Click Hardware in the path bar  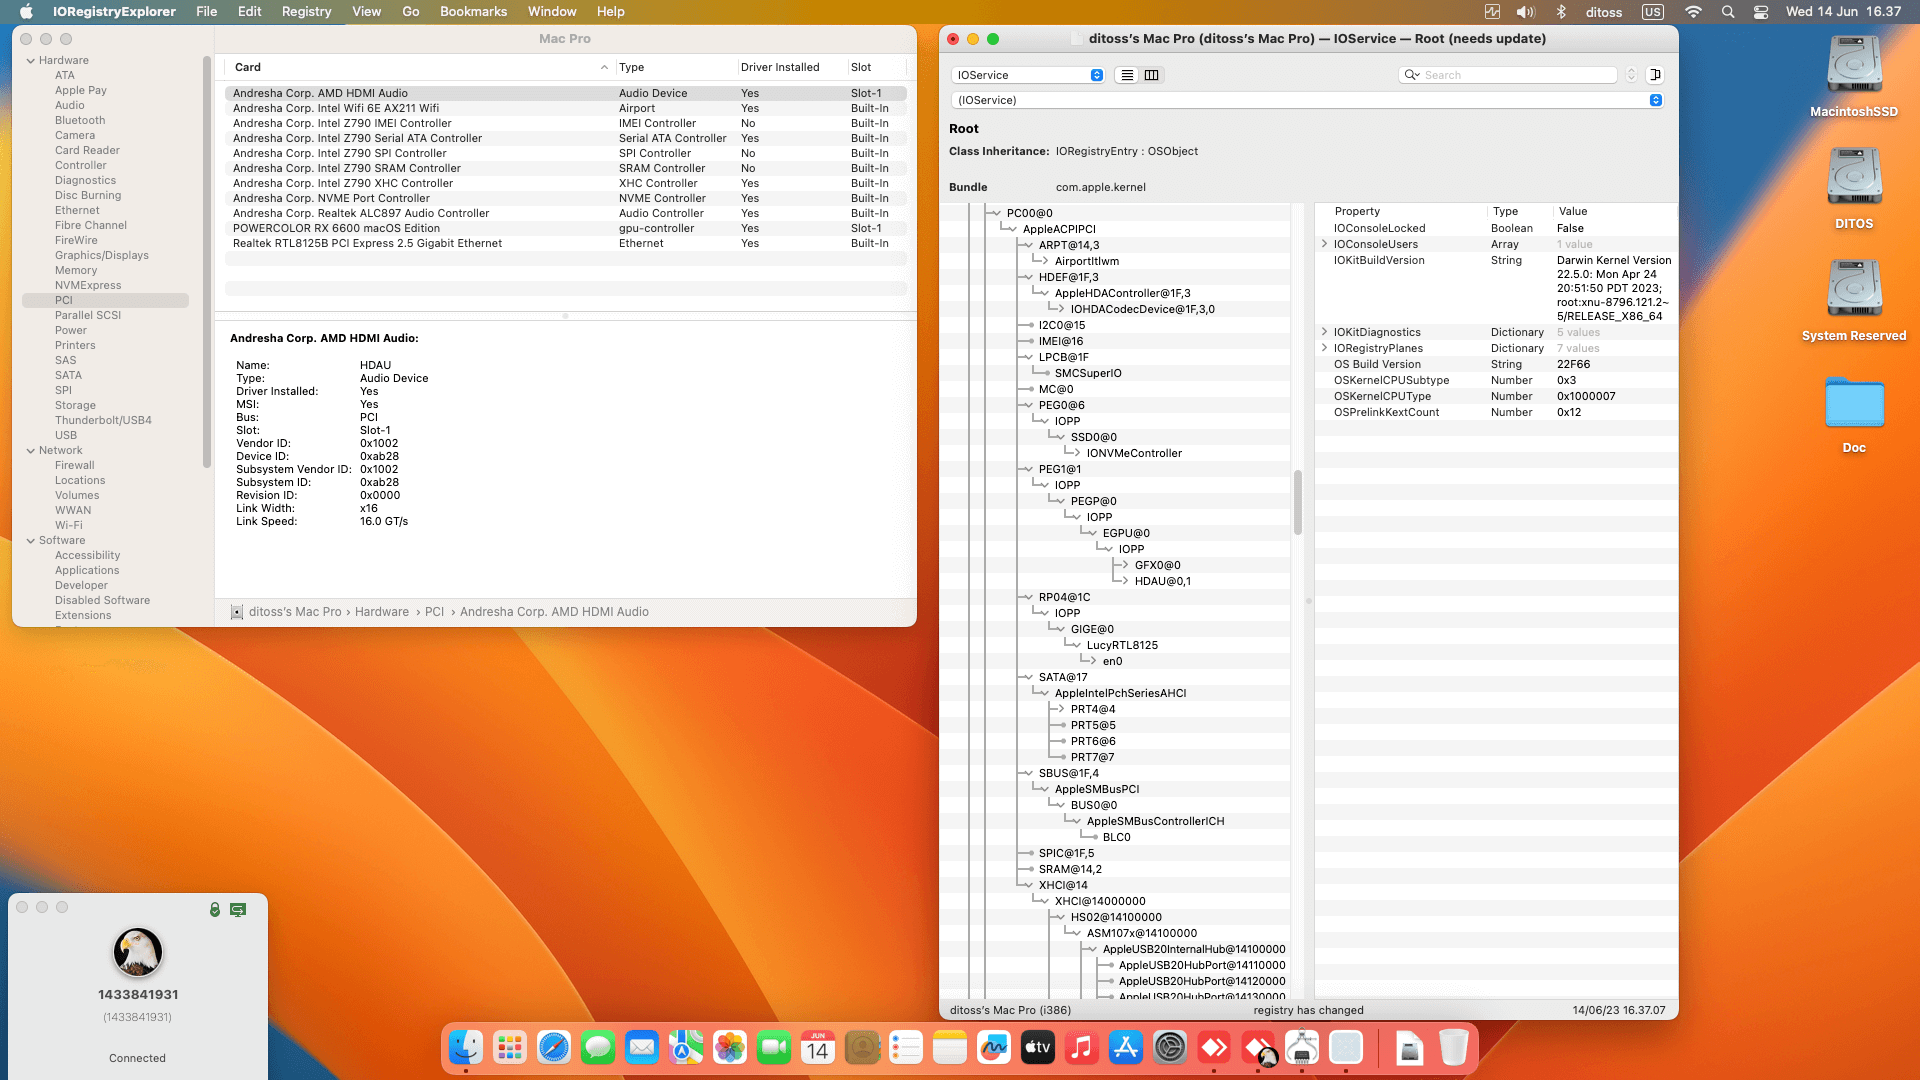pyautogui.click(x=382, y=612)
